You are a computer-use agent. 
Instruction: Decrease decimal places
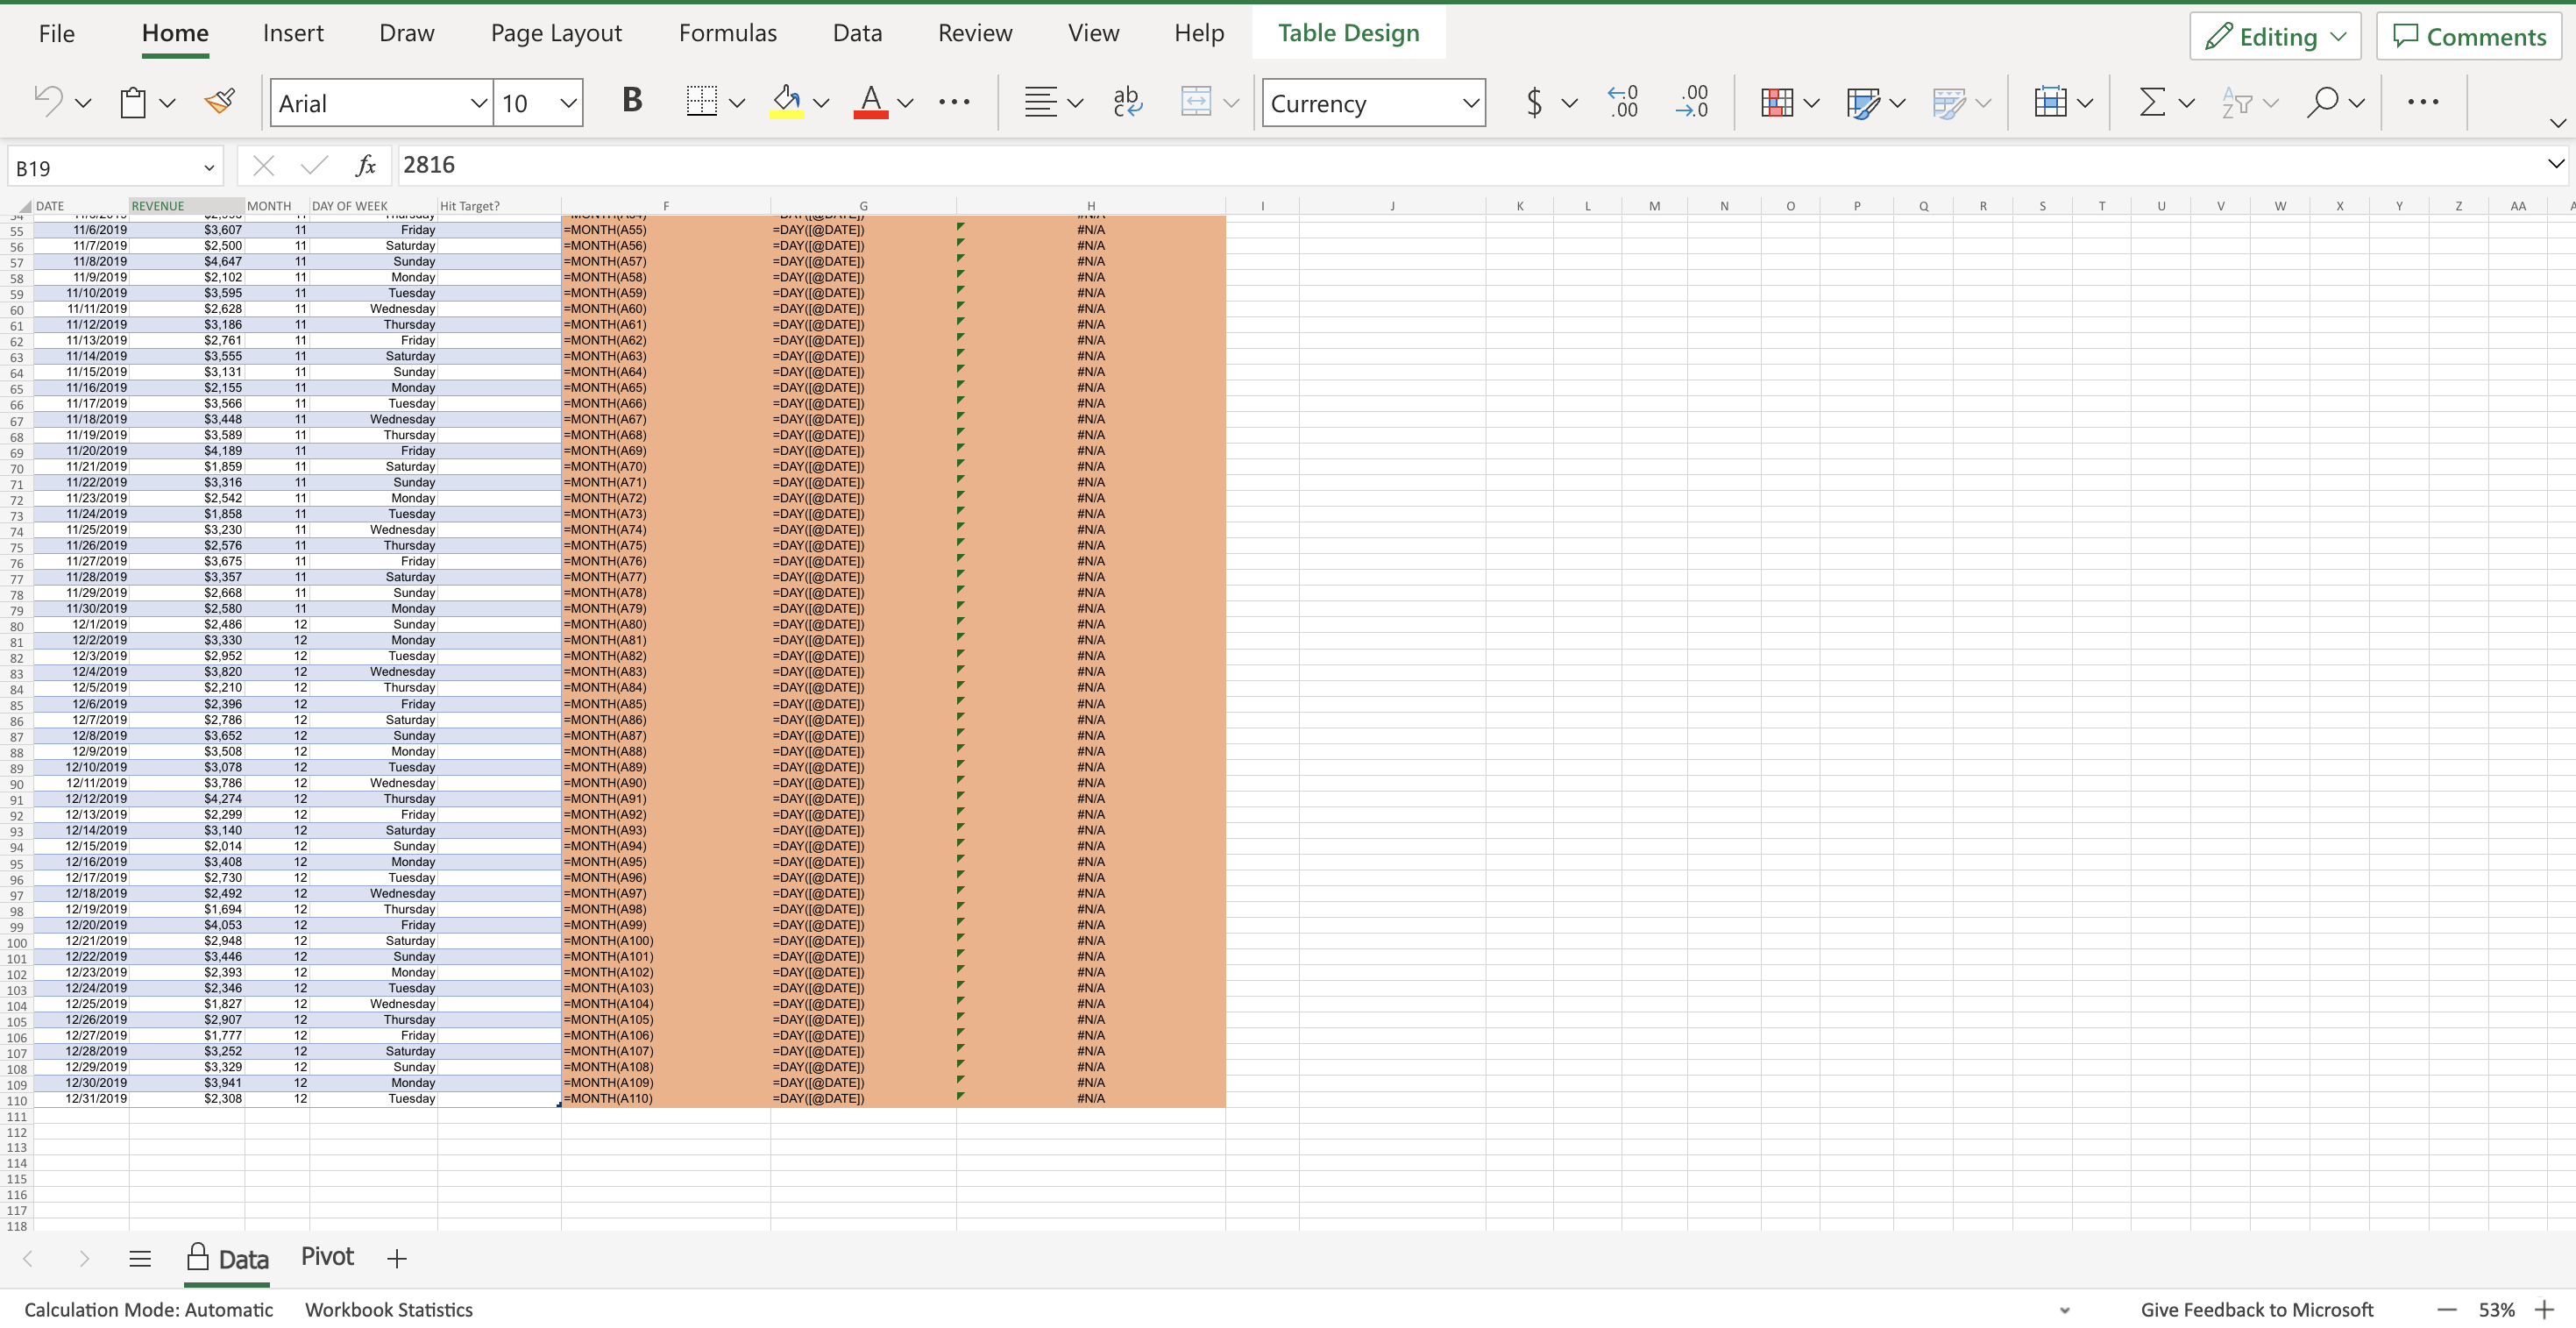point(1692,102)
